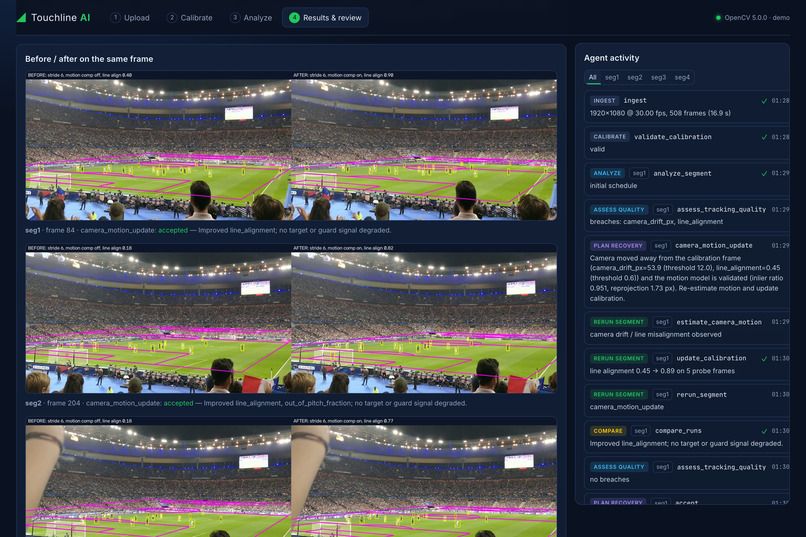The image size is (806, 537).
Task: Click 'breaches: camera_drift_px, line_alignment' text
Action: tap(656, 222)
